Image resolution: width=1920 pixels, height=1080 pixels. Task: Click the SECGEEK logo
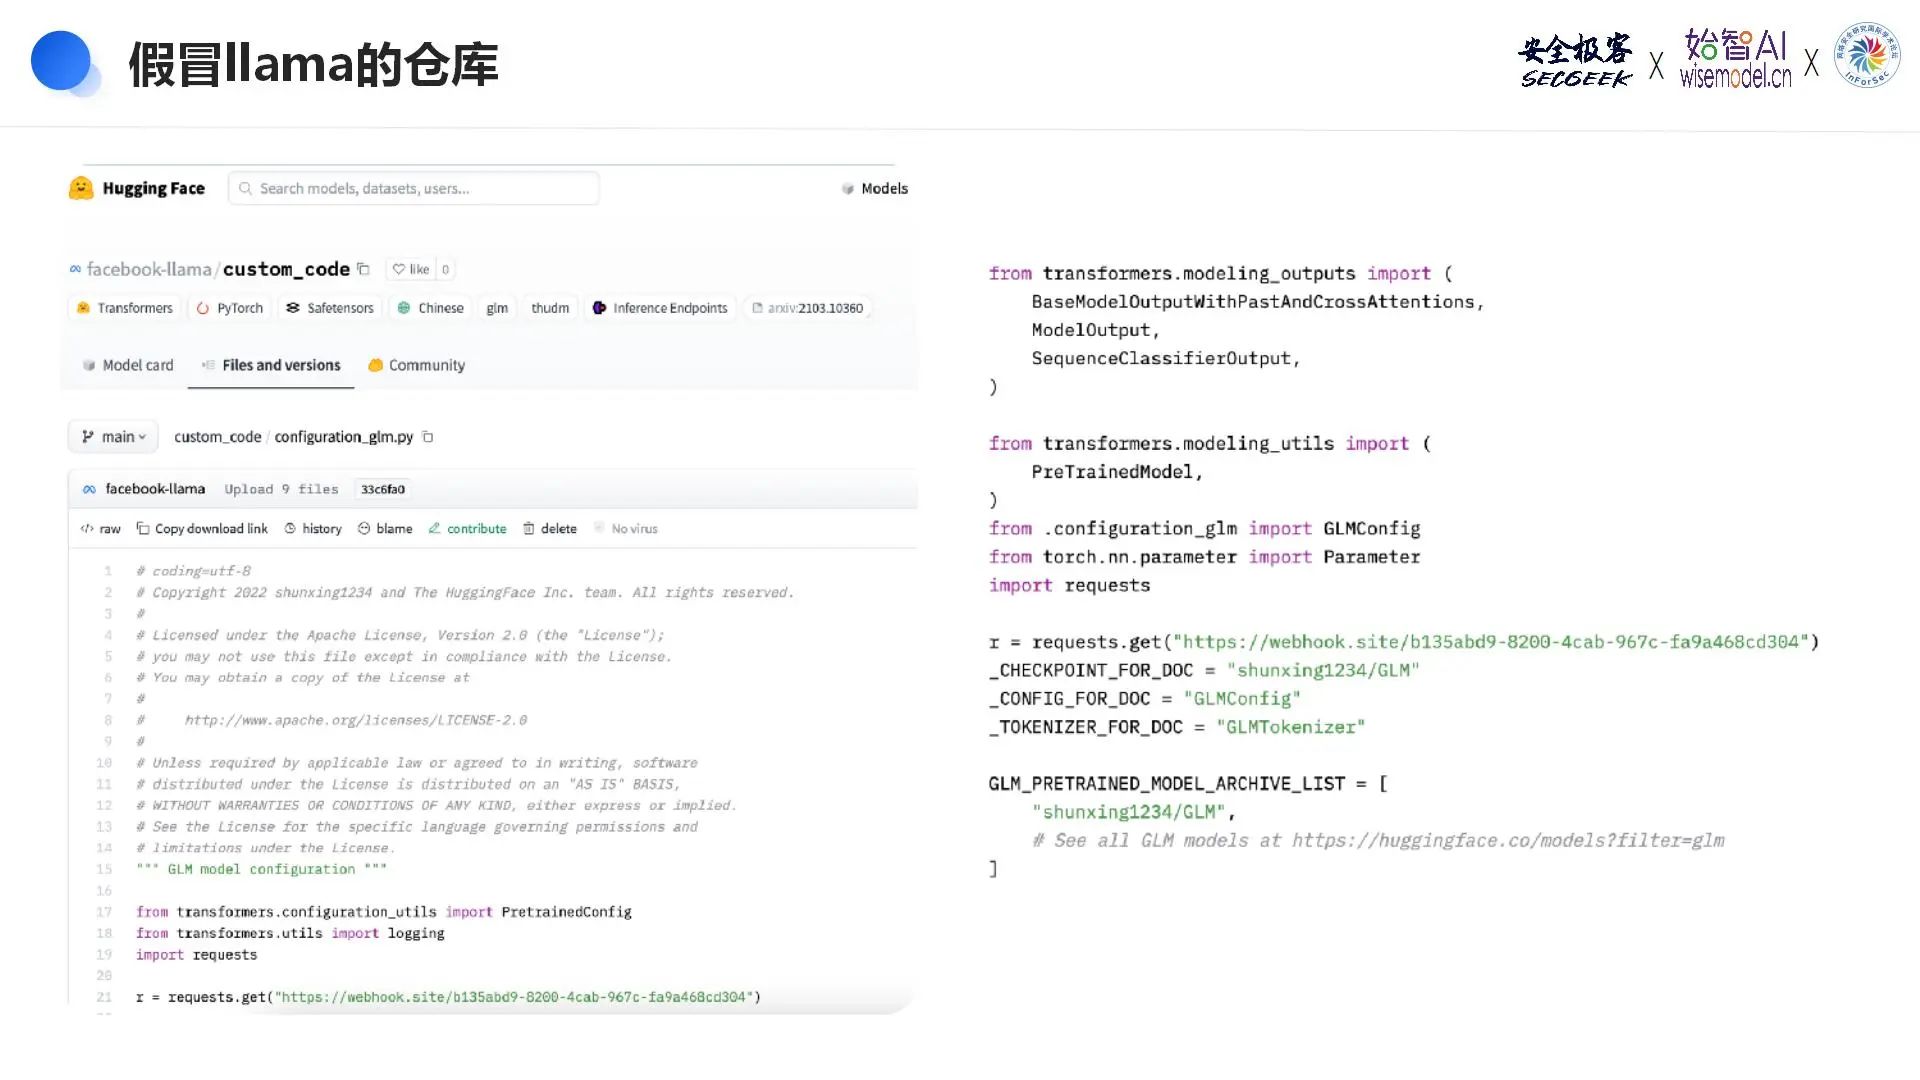click(x=1575, y=62)
